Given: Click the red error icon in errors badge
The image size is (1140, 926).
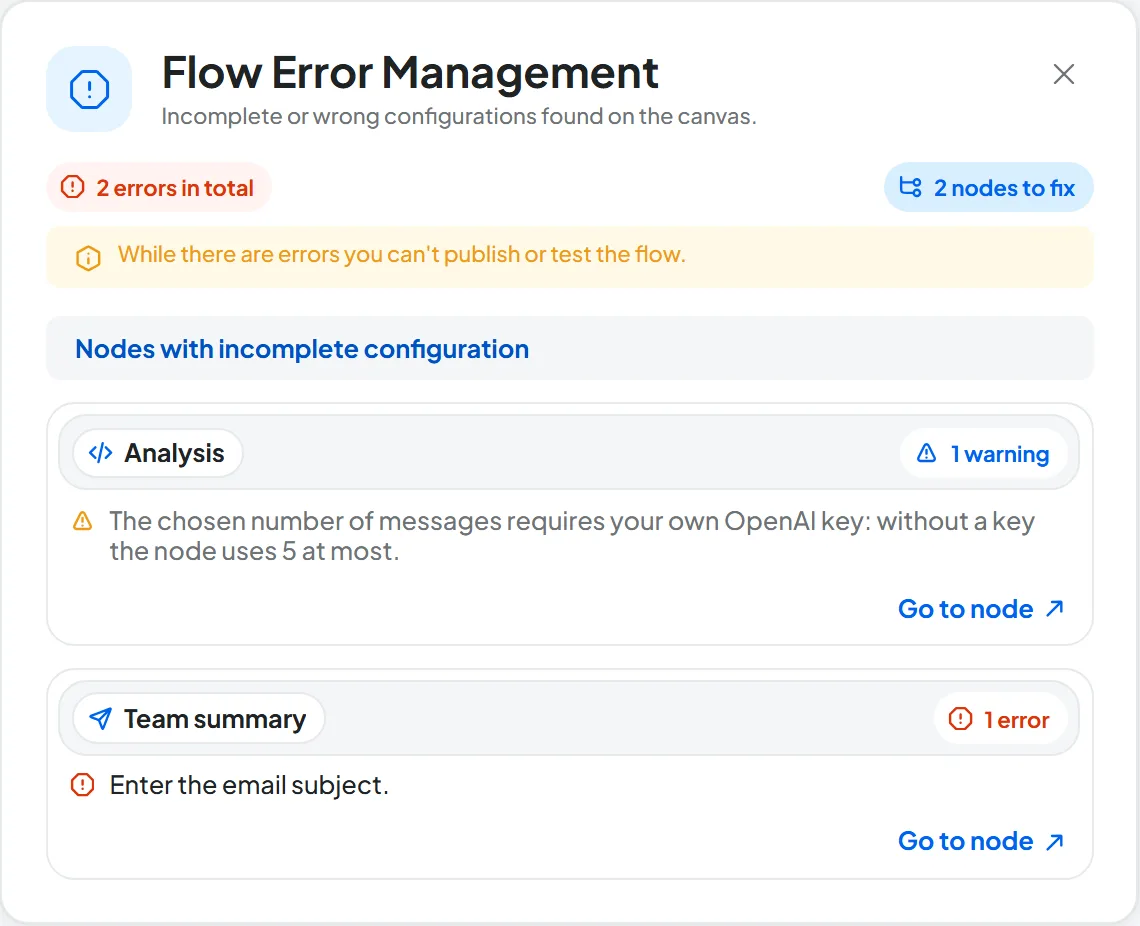Looking at the screenshot, I should pyautogui.click(x=73, y=187).
